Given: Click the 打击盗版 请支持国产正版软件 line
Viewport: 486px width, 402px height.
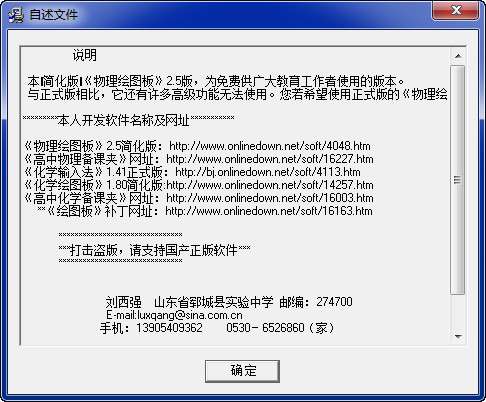Looking at the screenshot, I should [154, 250].
